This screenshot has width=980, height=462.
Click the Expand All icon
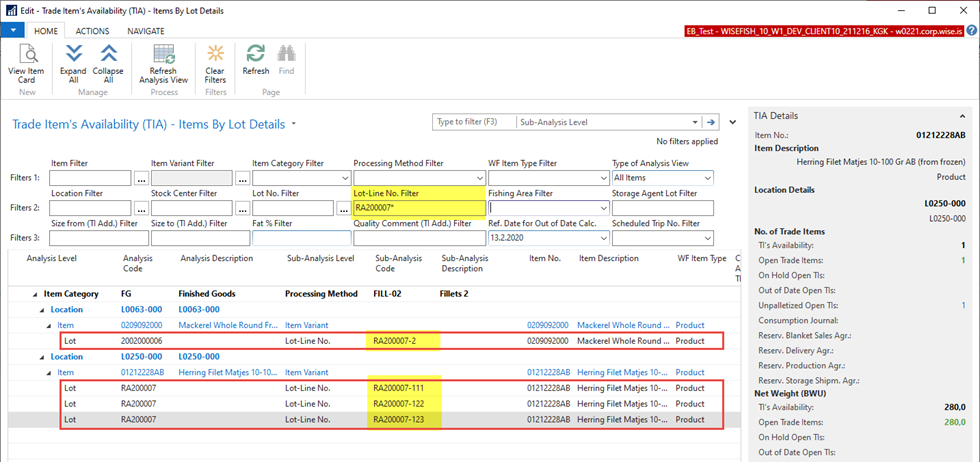[x=73, y=55]
